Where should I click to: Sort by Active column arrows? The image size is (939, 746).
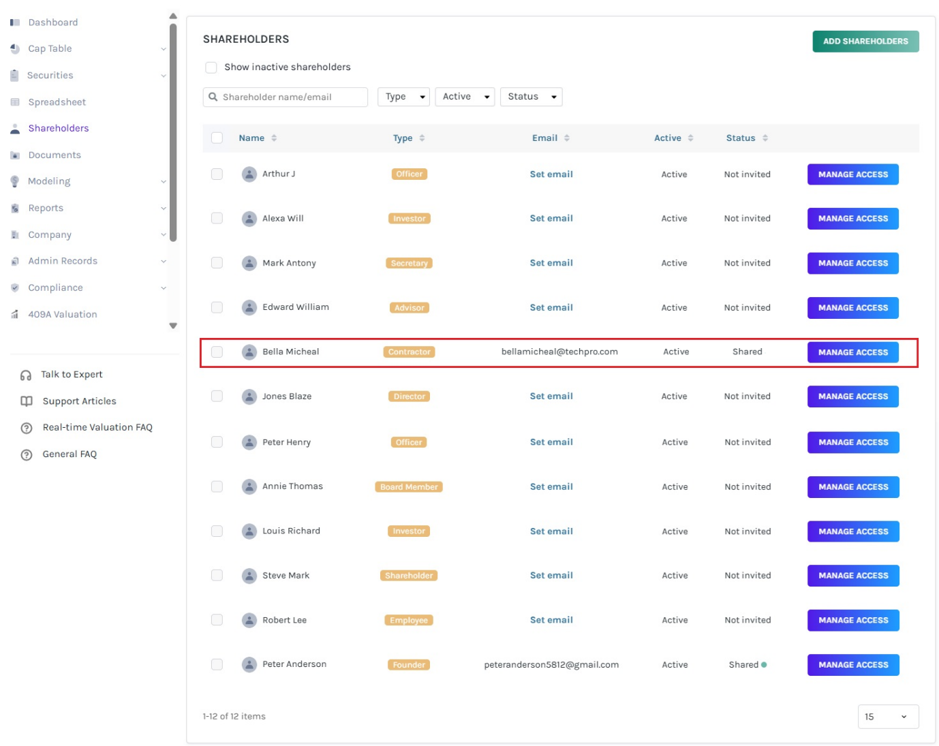pos(690,138)
